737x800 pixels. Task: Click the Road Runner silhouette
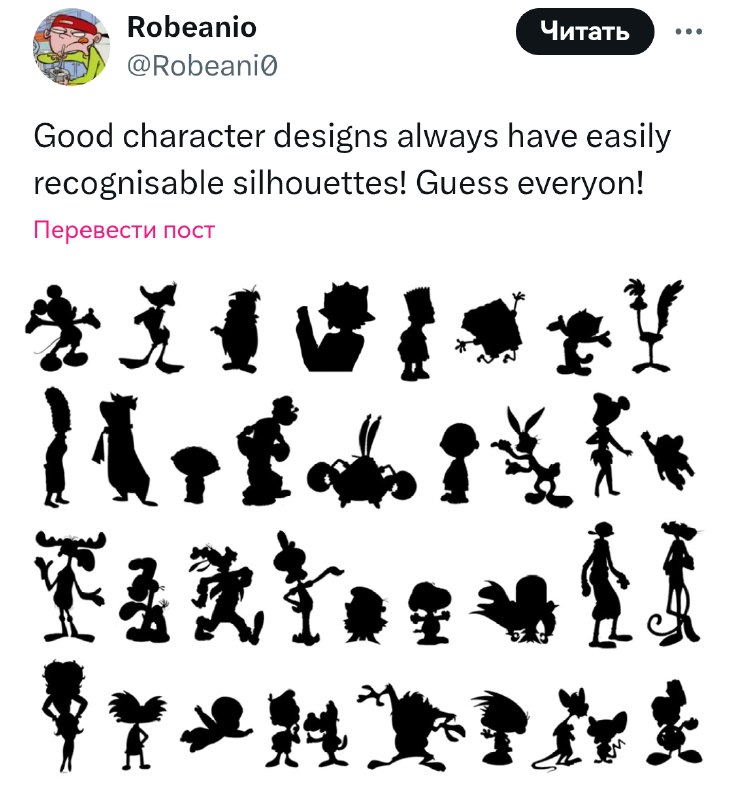(654, 325)
